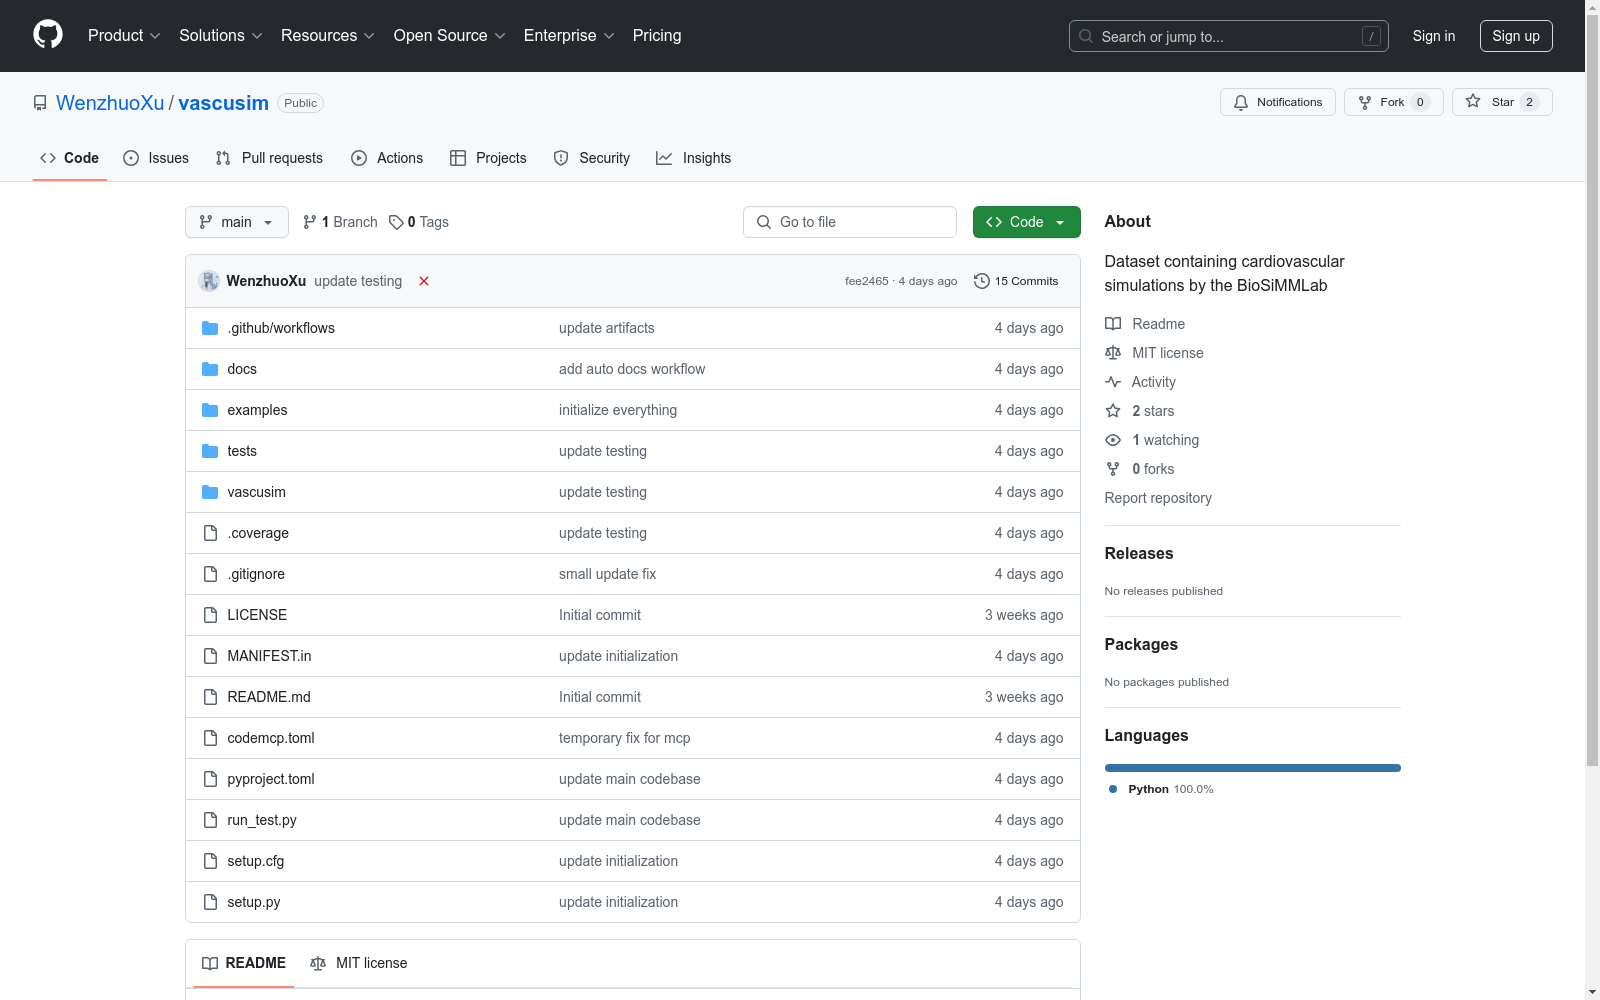This screenshot has height=1000, width=1600.
Task: Go to the Actions tab
Action: (387, 158)
